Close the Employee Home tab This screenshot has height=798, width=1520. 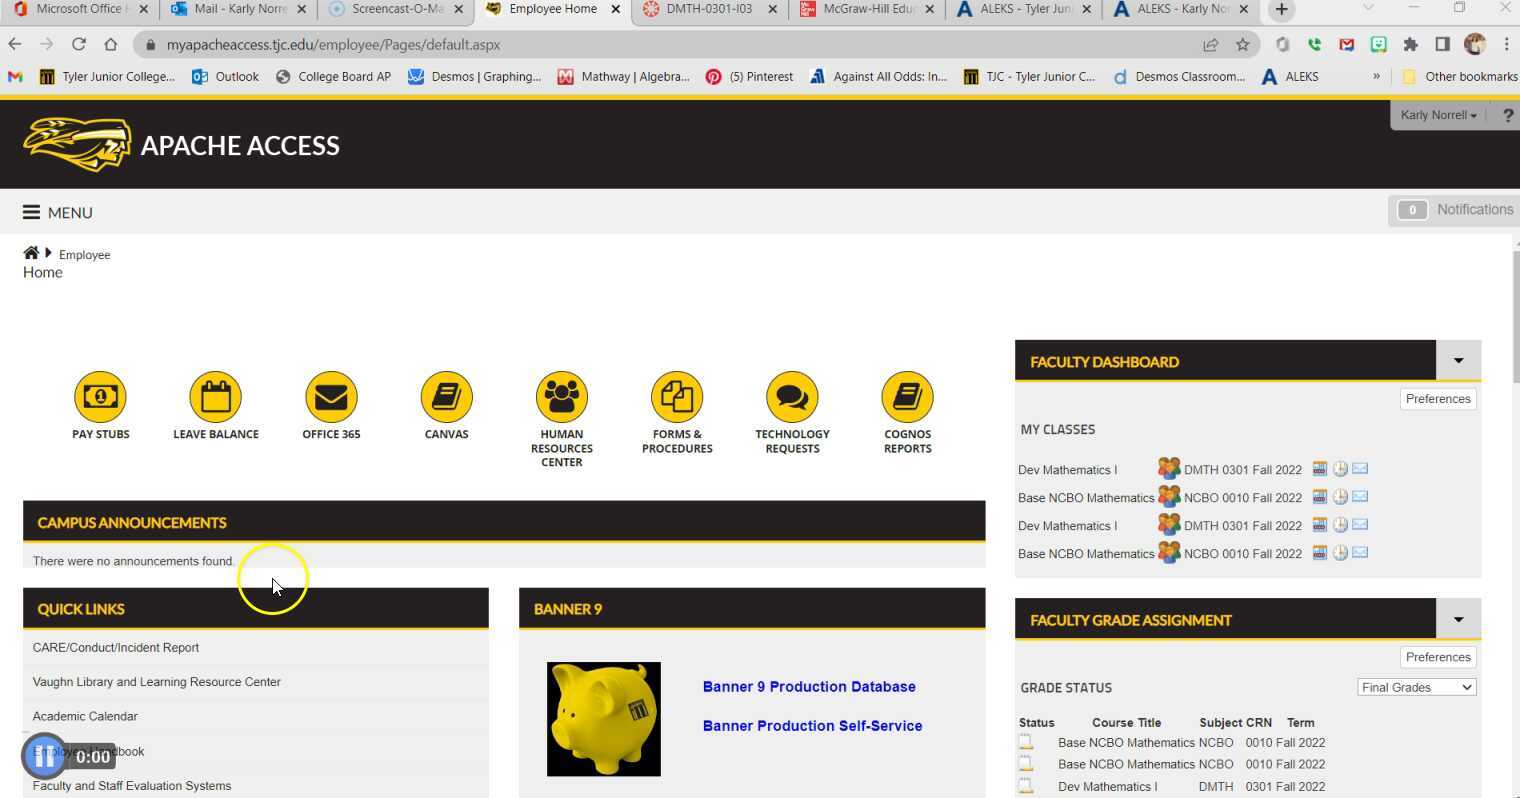616,9
